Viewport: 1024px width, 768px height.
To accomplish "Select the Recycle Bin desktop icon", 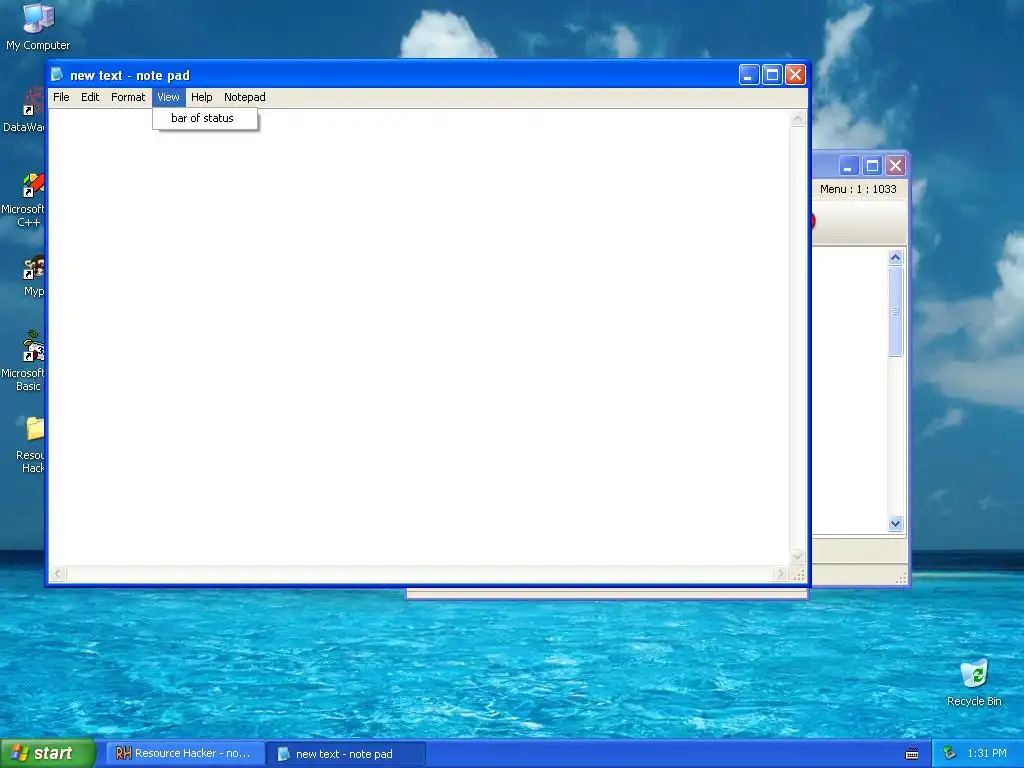I will tap(974, 682).
